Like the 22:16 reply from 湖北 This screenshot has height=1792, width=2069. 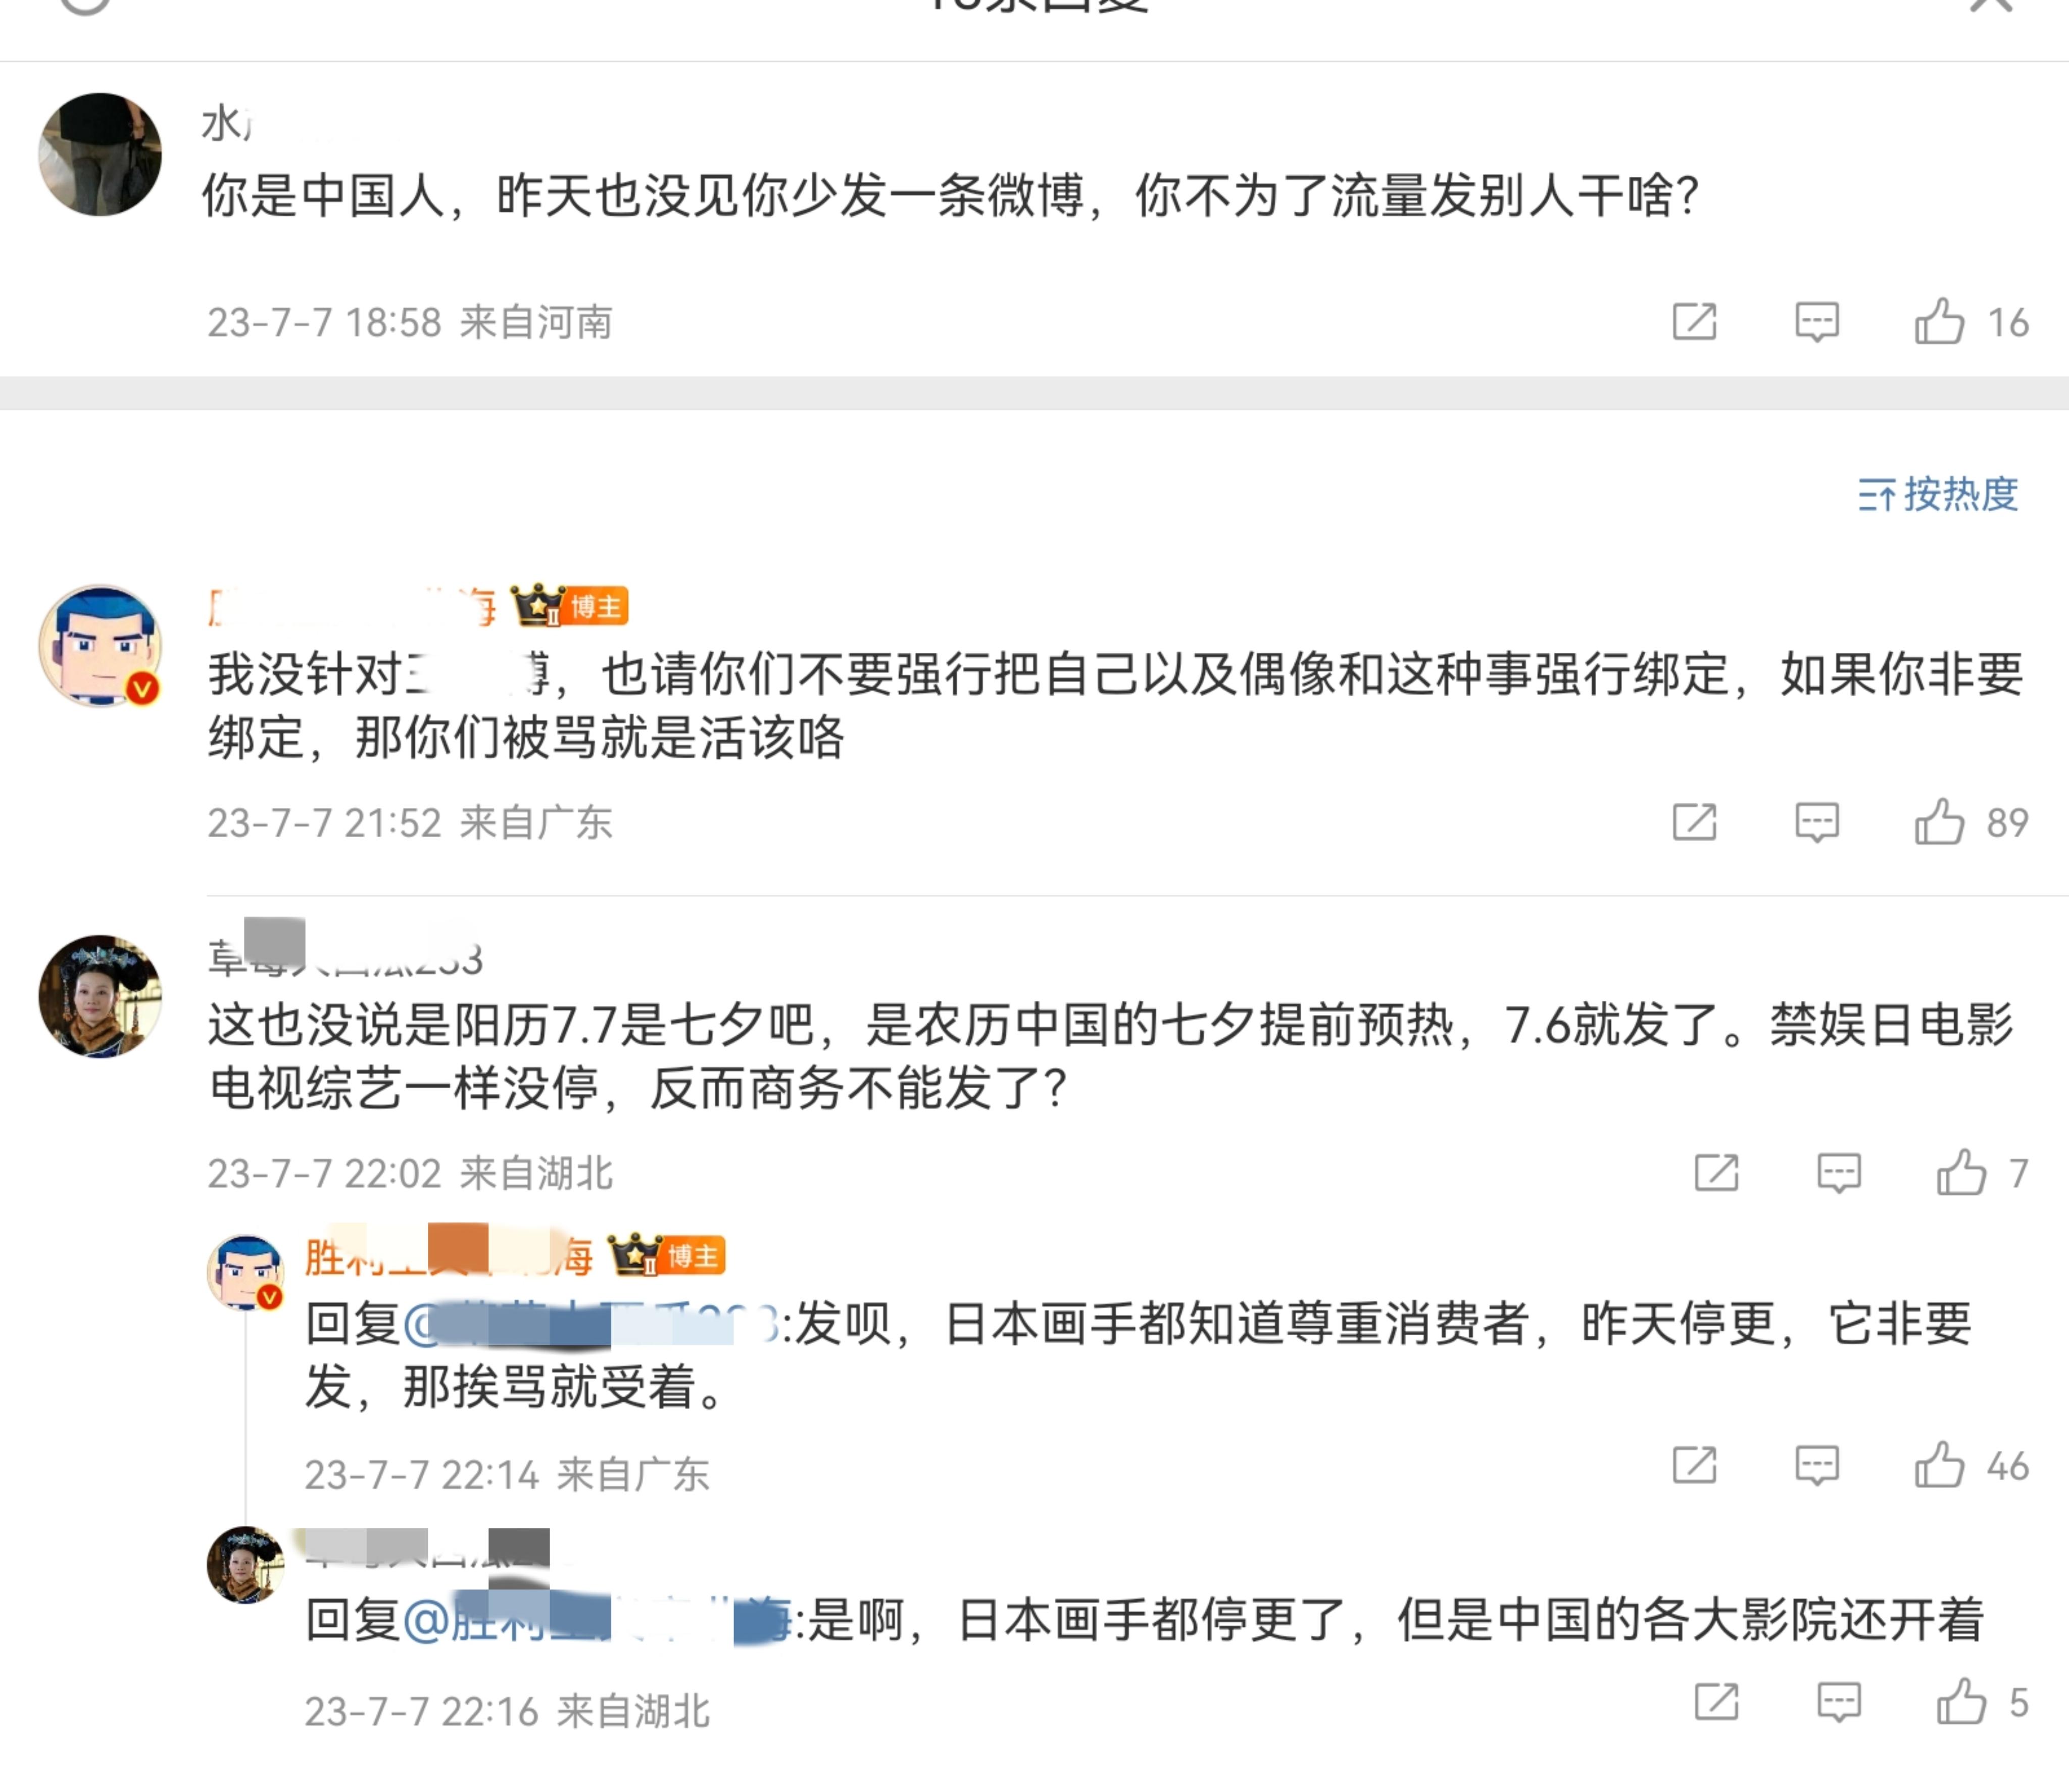point(1961,1702)
